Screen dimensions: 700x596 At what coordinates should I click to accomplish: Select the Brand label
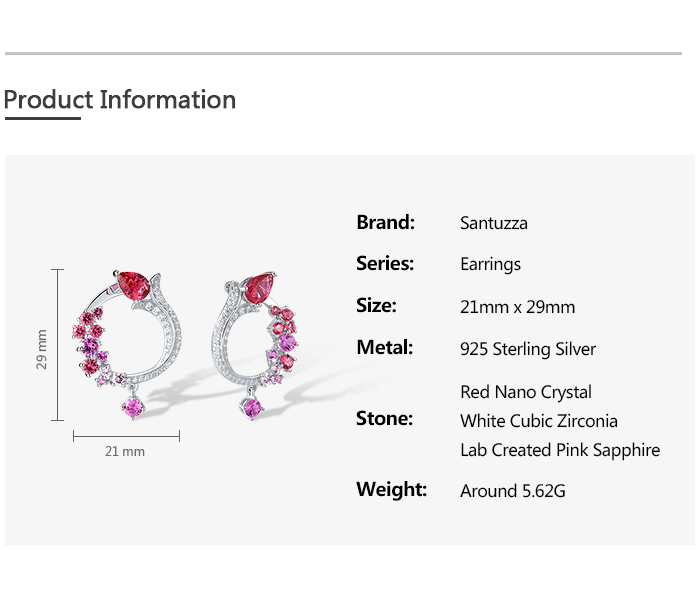tap(385, 222)
